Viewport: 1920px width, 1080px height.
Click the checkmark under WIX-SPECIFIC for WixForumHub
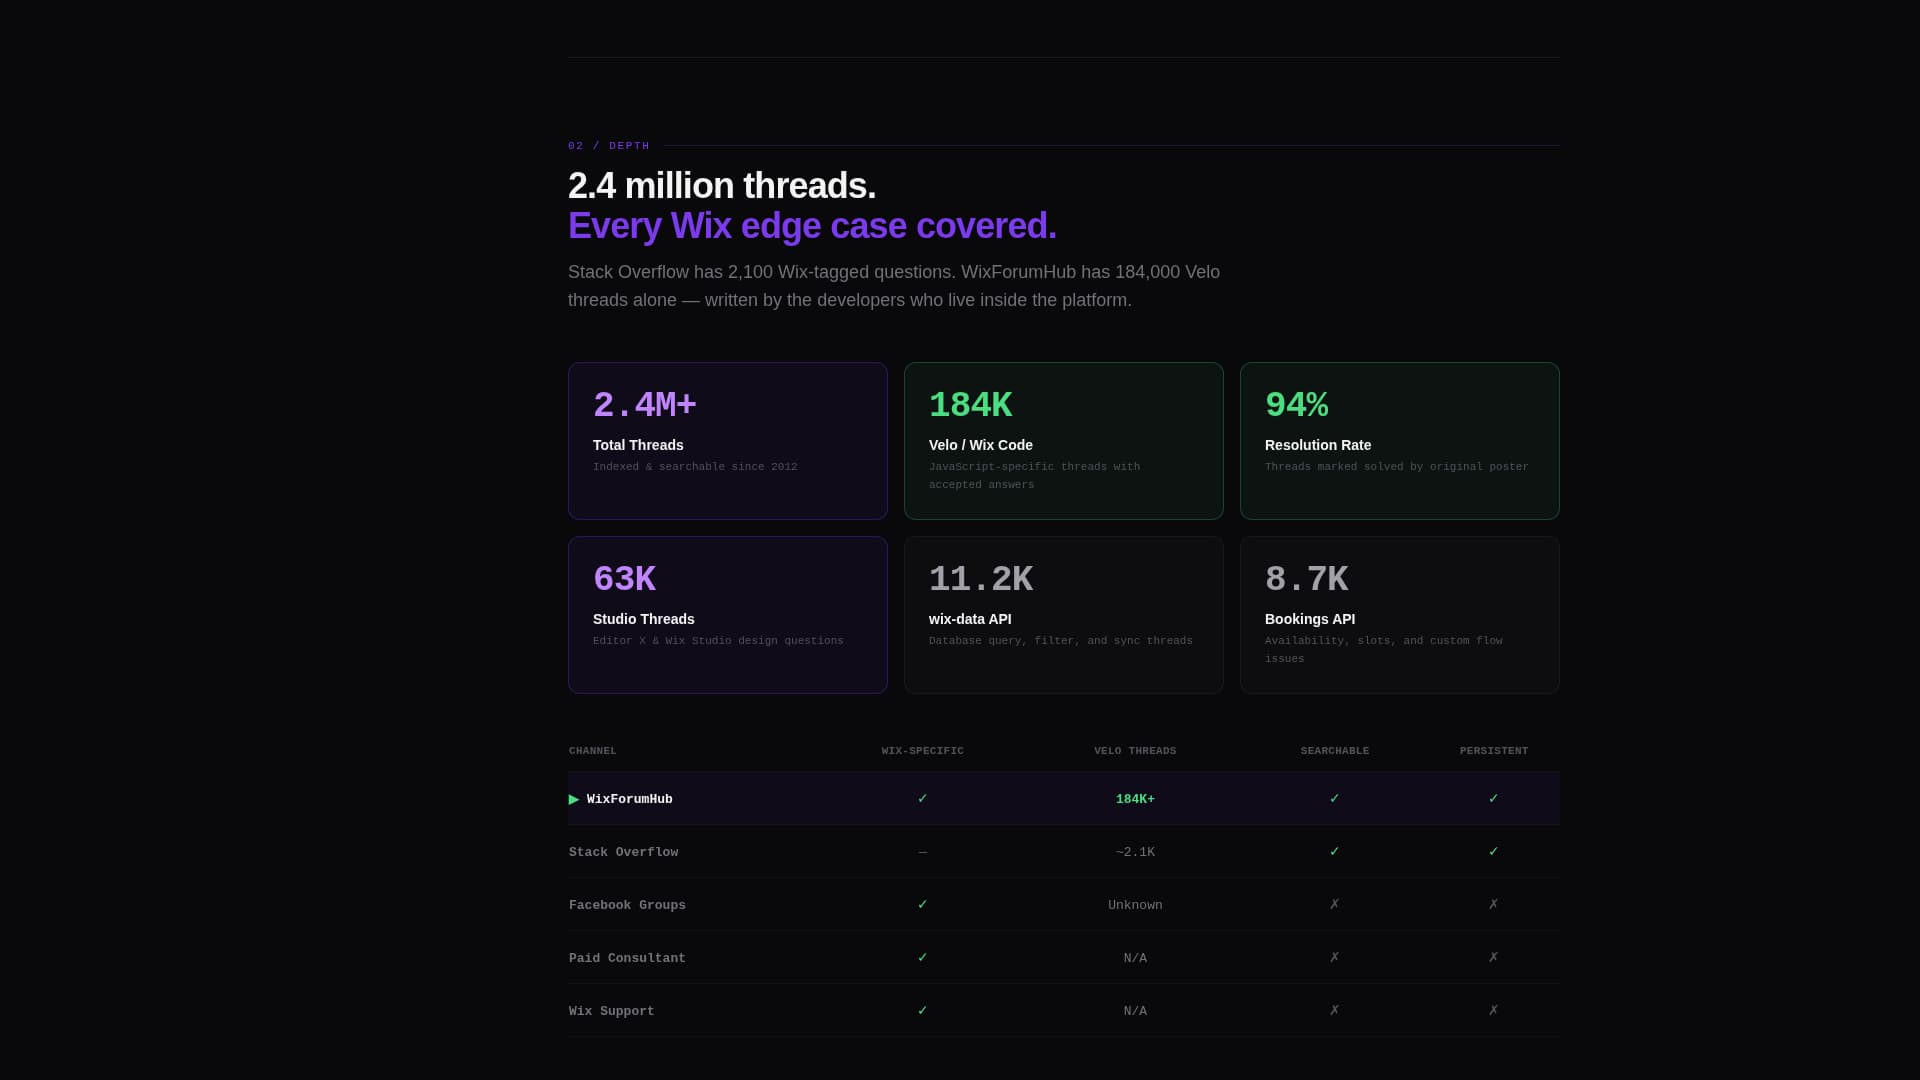[x=922, y=799]
